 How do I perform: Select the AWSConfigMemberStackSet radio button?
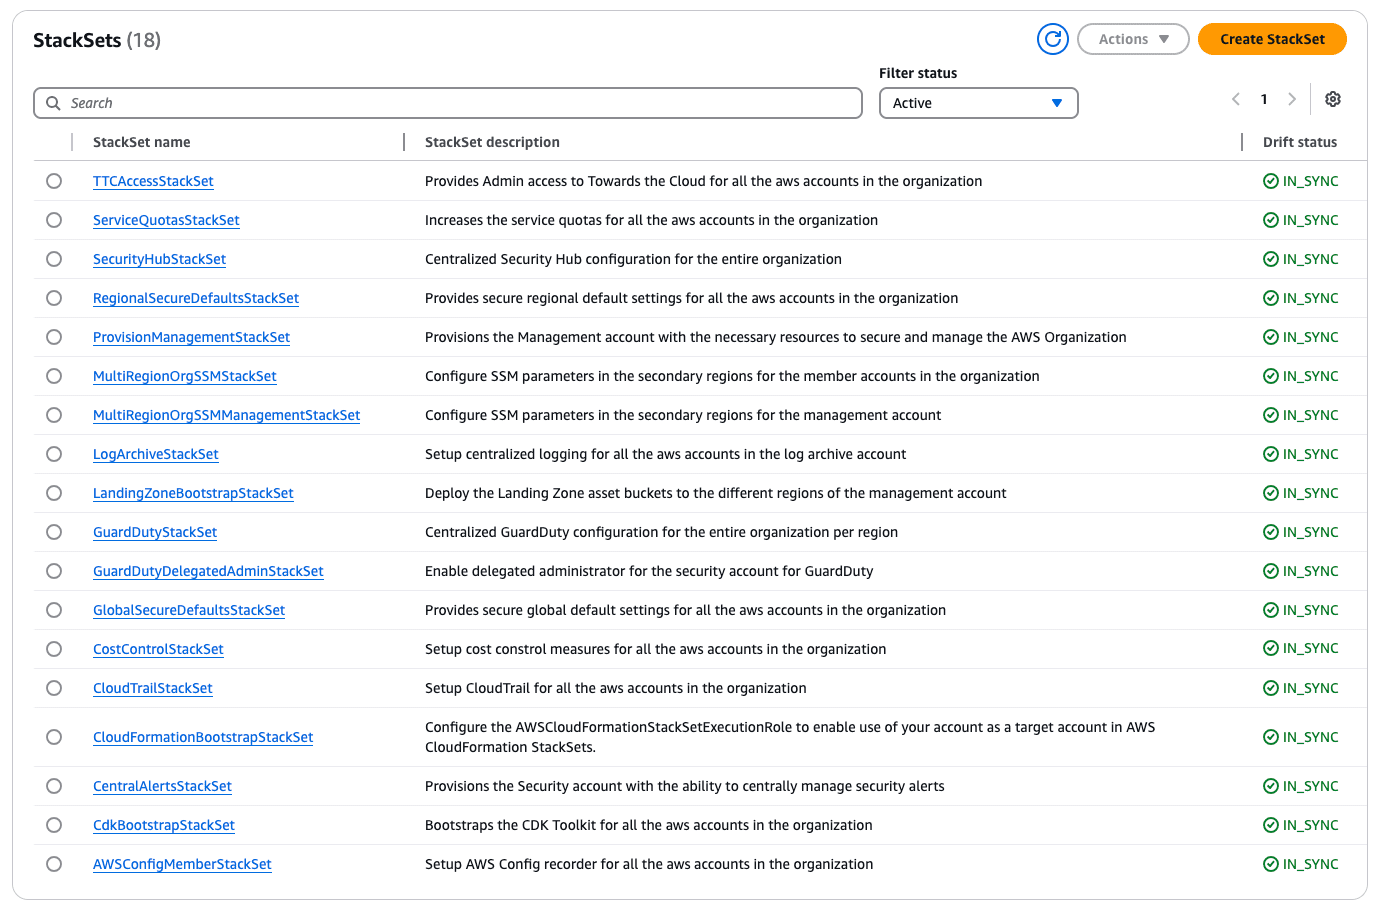54,864
